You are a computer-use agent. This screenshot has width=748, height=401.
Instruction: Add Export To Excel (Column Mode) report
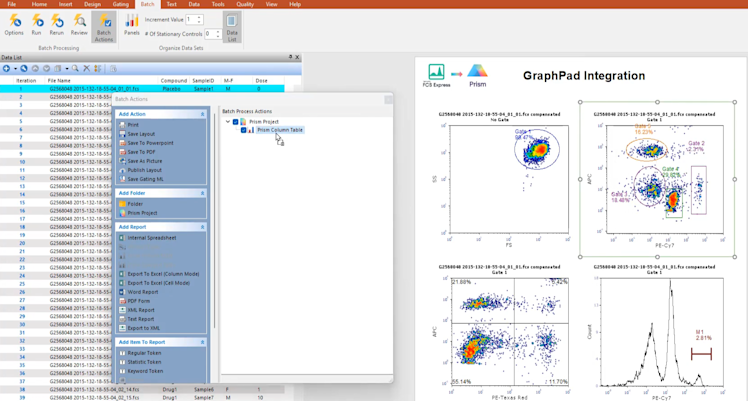165,273
